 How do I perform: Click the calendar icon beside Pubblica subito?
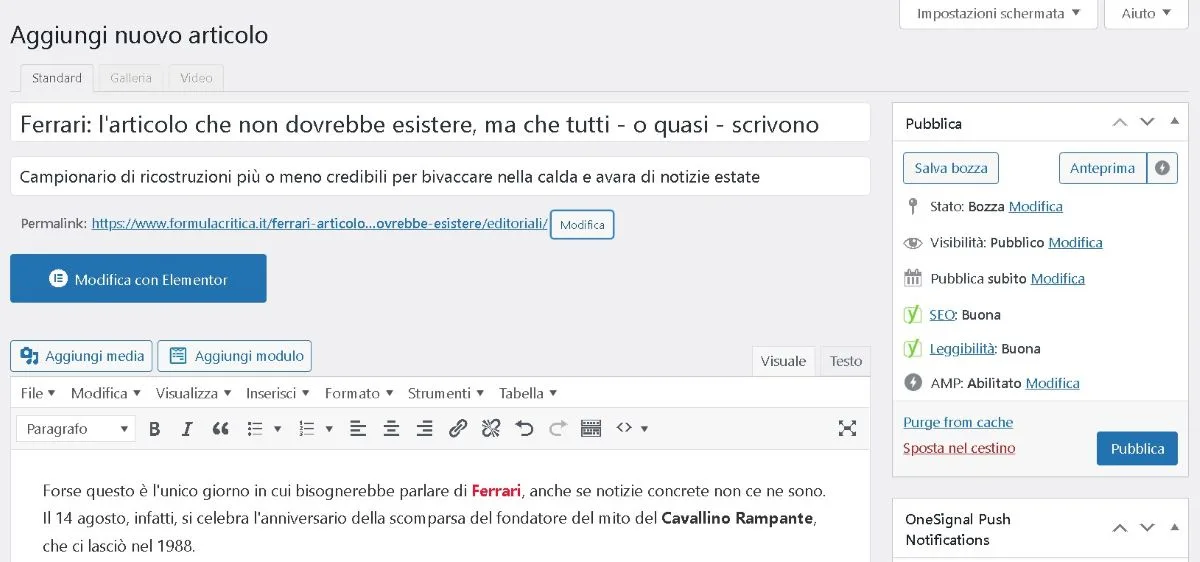912,278
